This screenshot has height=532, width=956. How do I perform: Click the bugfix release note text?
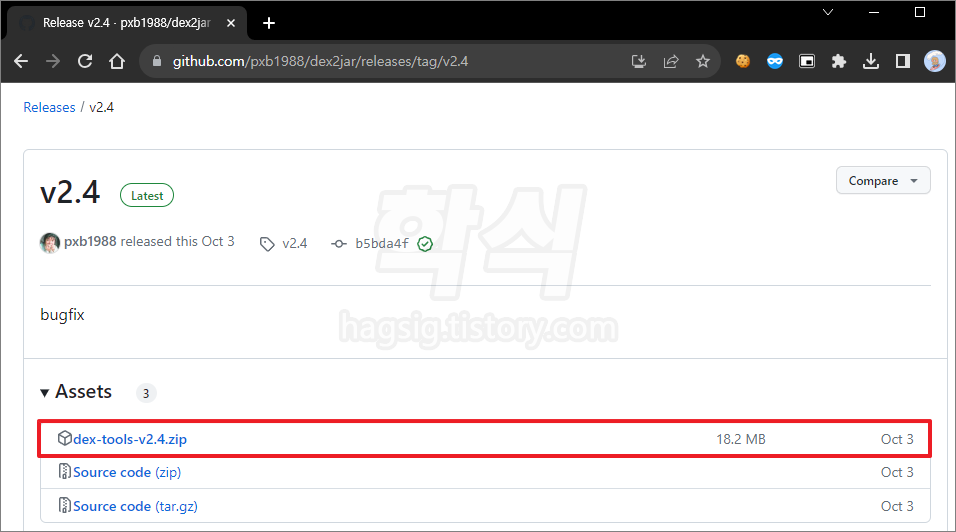click(x=62, y=314)
